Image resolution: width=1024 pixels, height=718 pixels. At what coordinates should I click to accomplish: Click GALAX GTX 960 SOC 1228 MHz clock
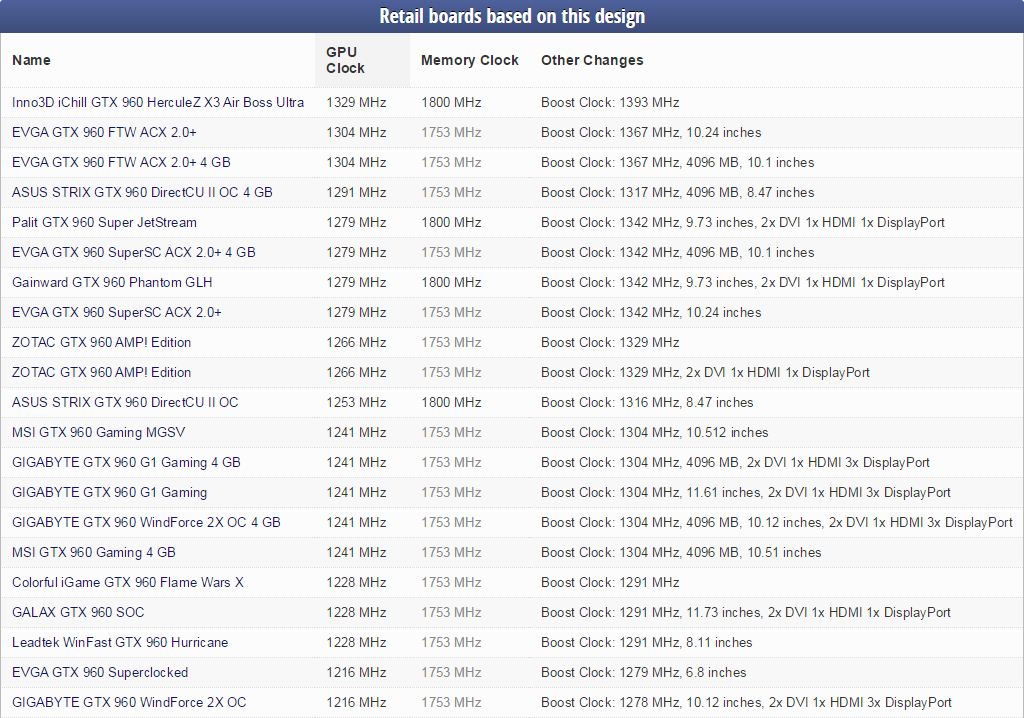[x=357, y=613]
